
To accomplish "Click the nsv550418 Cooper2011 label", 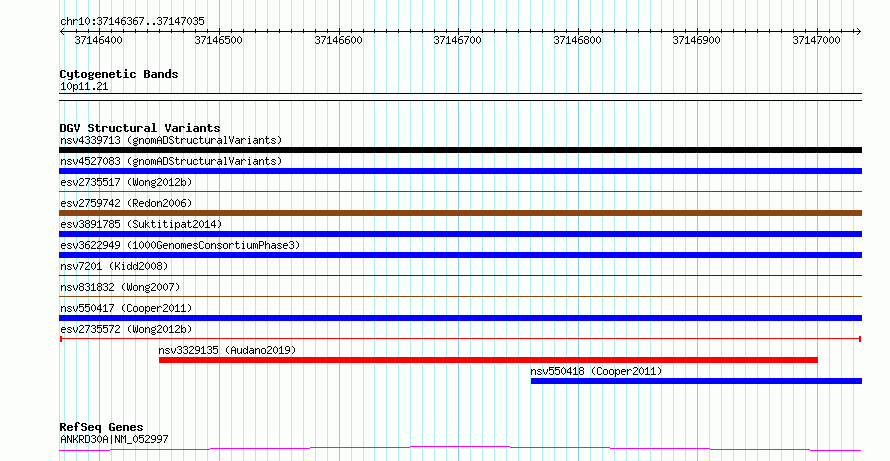I will coord(596,371).
